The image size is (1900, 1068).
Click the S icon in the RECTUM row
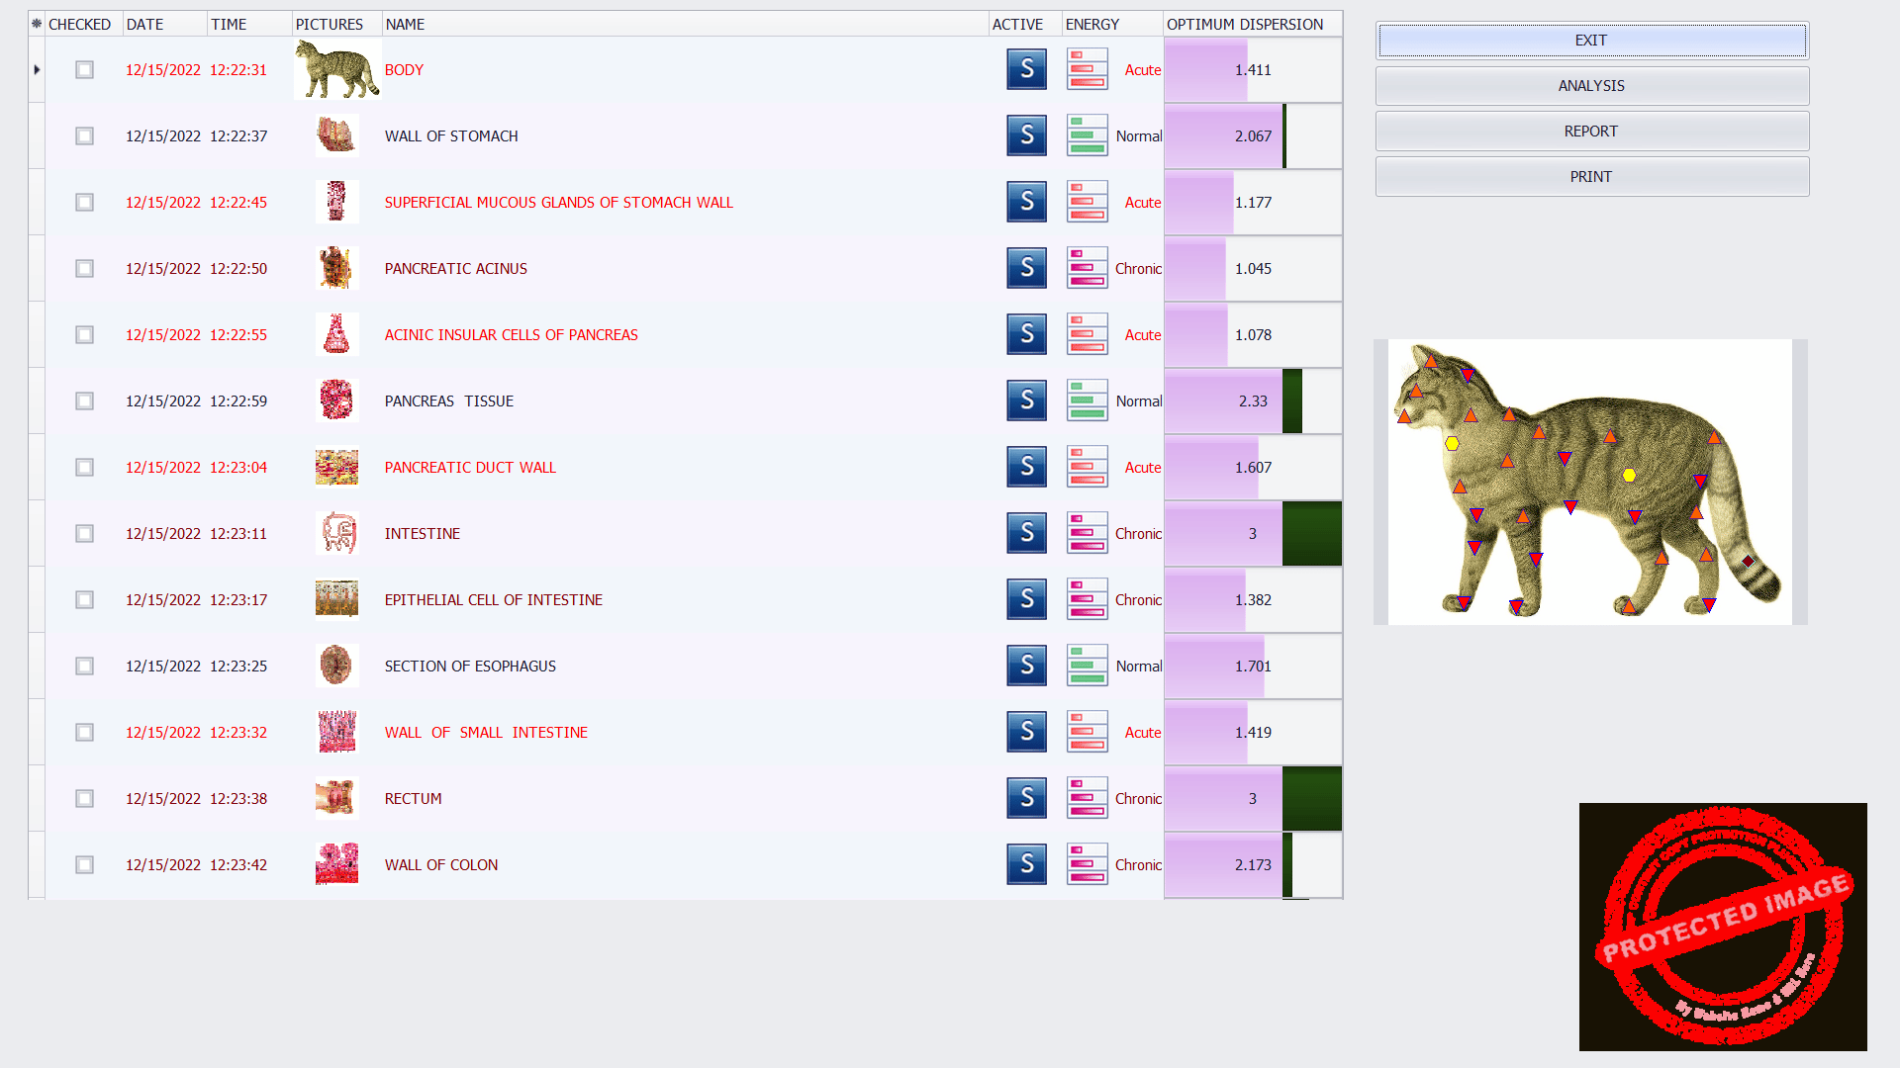(1026, 798)
